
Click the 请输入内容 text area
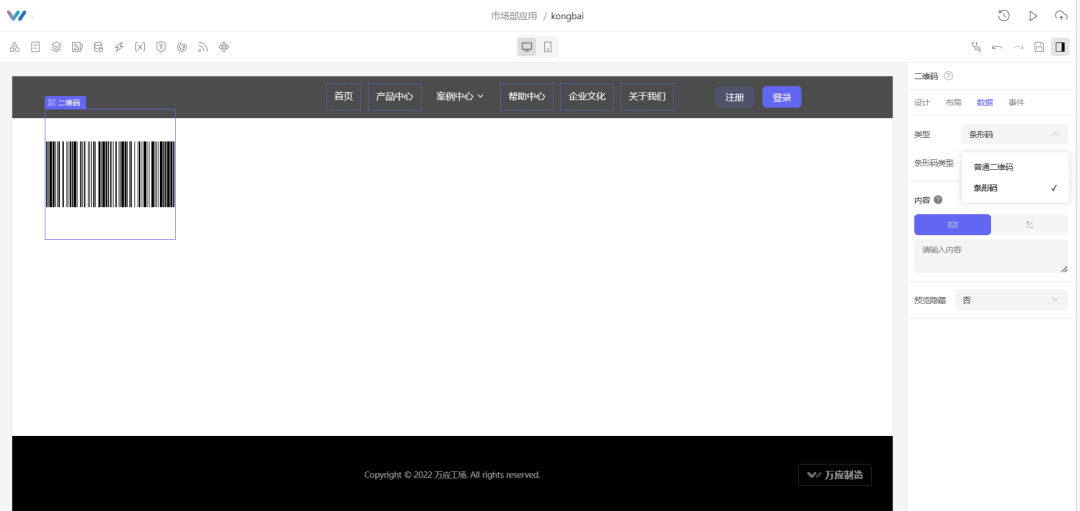tap(991, 256)
